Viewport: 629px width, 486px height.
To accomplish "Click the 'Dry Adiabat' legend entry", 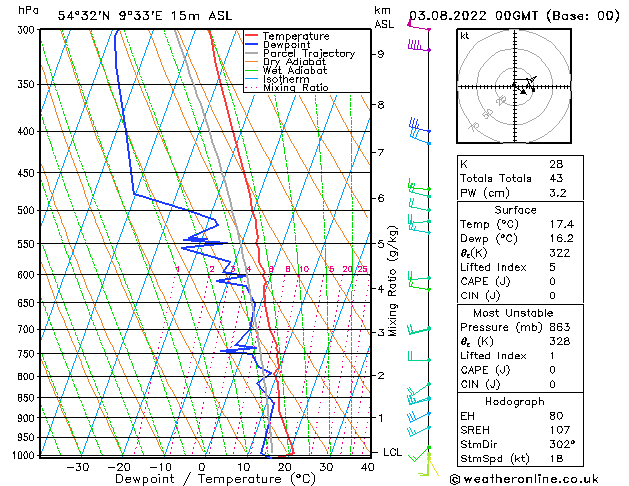I will (286, 62).
